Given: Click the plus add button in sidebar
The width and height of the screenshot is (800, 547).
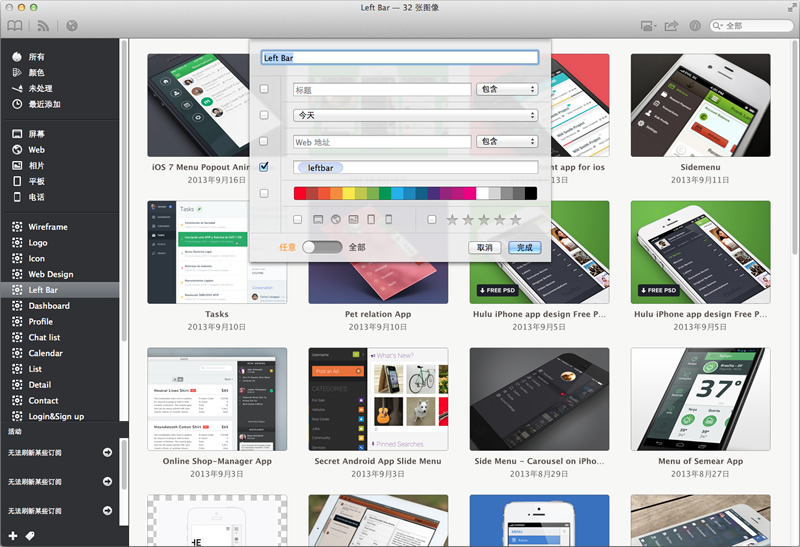Looking at the screenshot, I should tap(13, 535).
